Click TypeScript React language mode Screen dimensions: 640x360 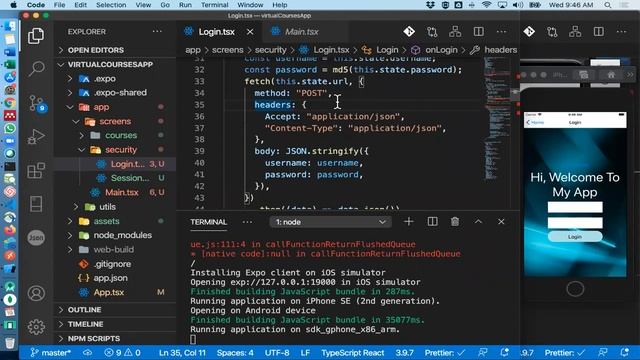click(x=352, y=353)
